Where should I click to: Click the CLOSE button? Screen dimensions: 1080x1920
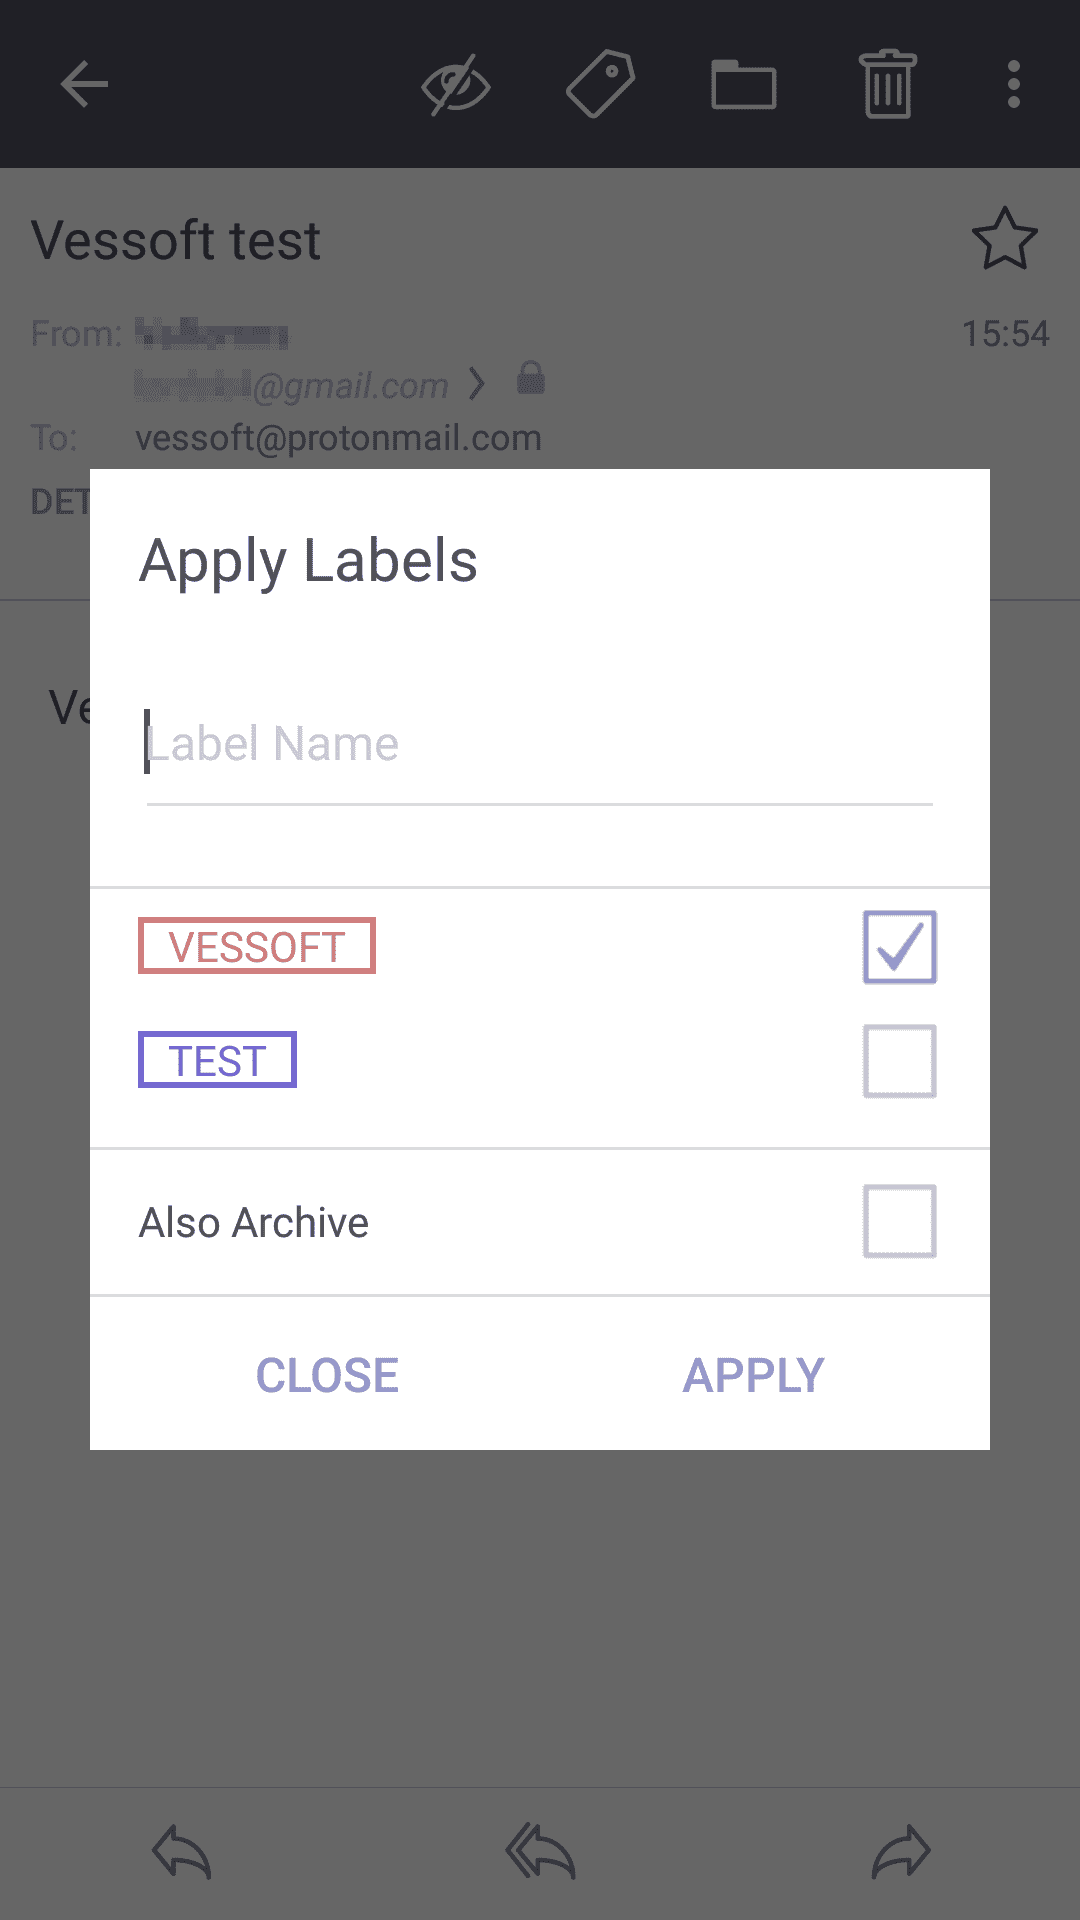[327, 1375]
